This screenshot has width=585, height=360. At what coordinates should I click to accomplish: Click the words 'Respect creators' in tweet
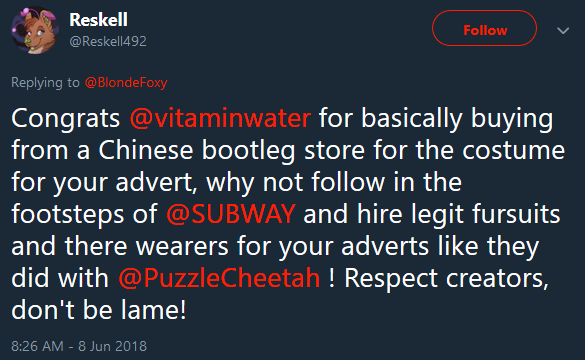(x=446, y=278)
